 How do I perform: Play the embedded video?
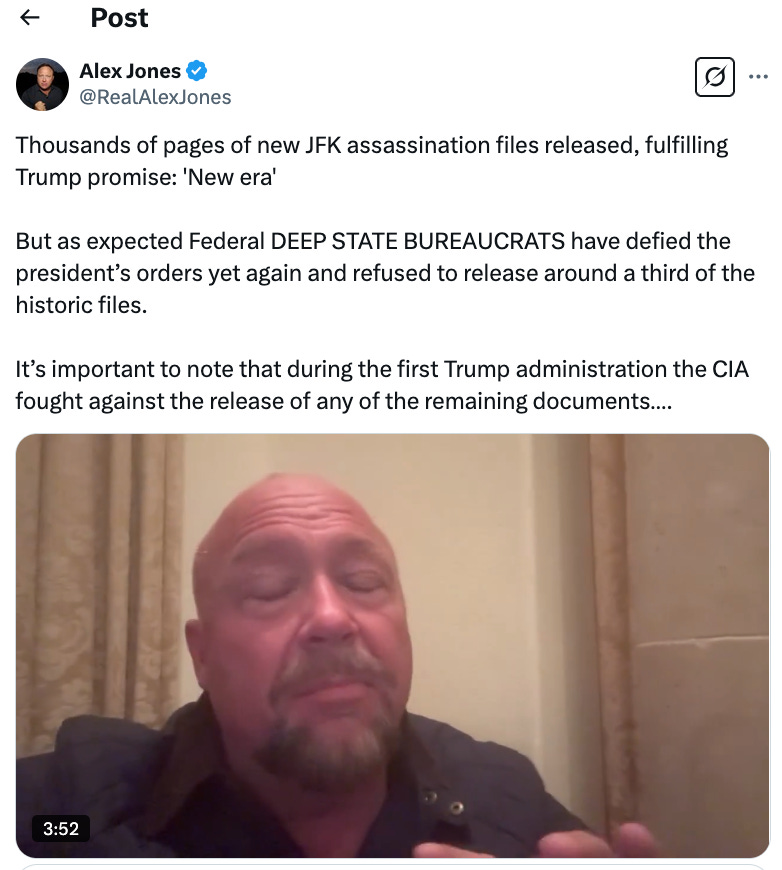392,646
